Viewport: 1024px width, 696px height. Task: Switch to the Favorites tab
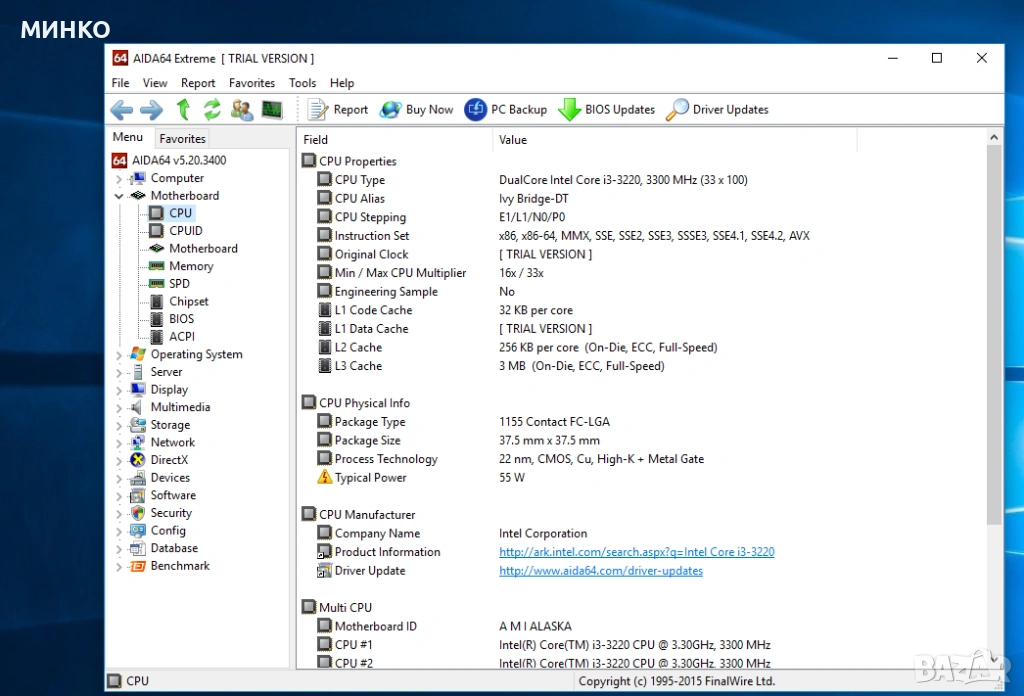[182, 139]
